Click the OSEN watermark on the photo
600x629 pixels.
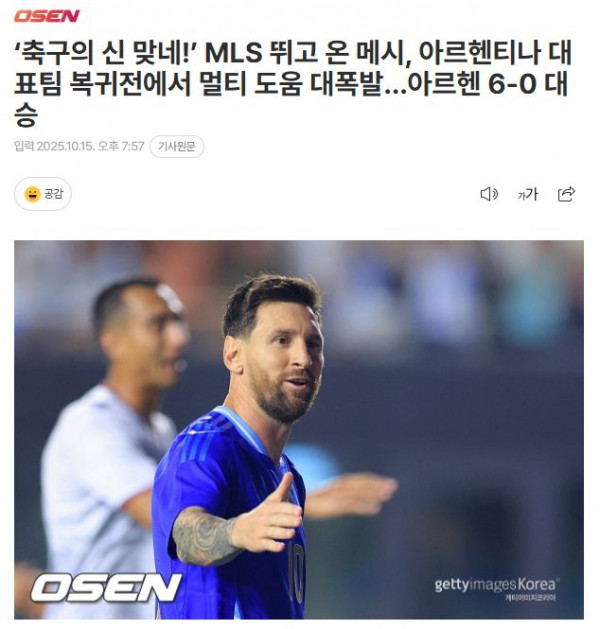click(x=106, y=588)
